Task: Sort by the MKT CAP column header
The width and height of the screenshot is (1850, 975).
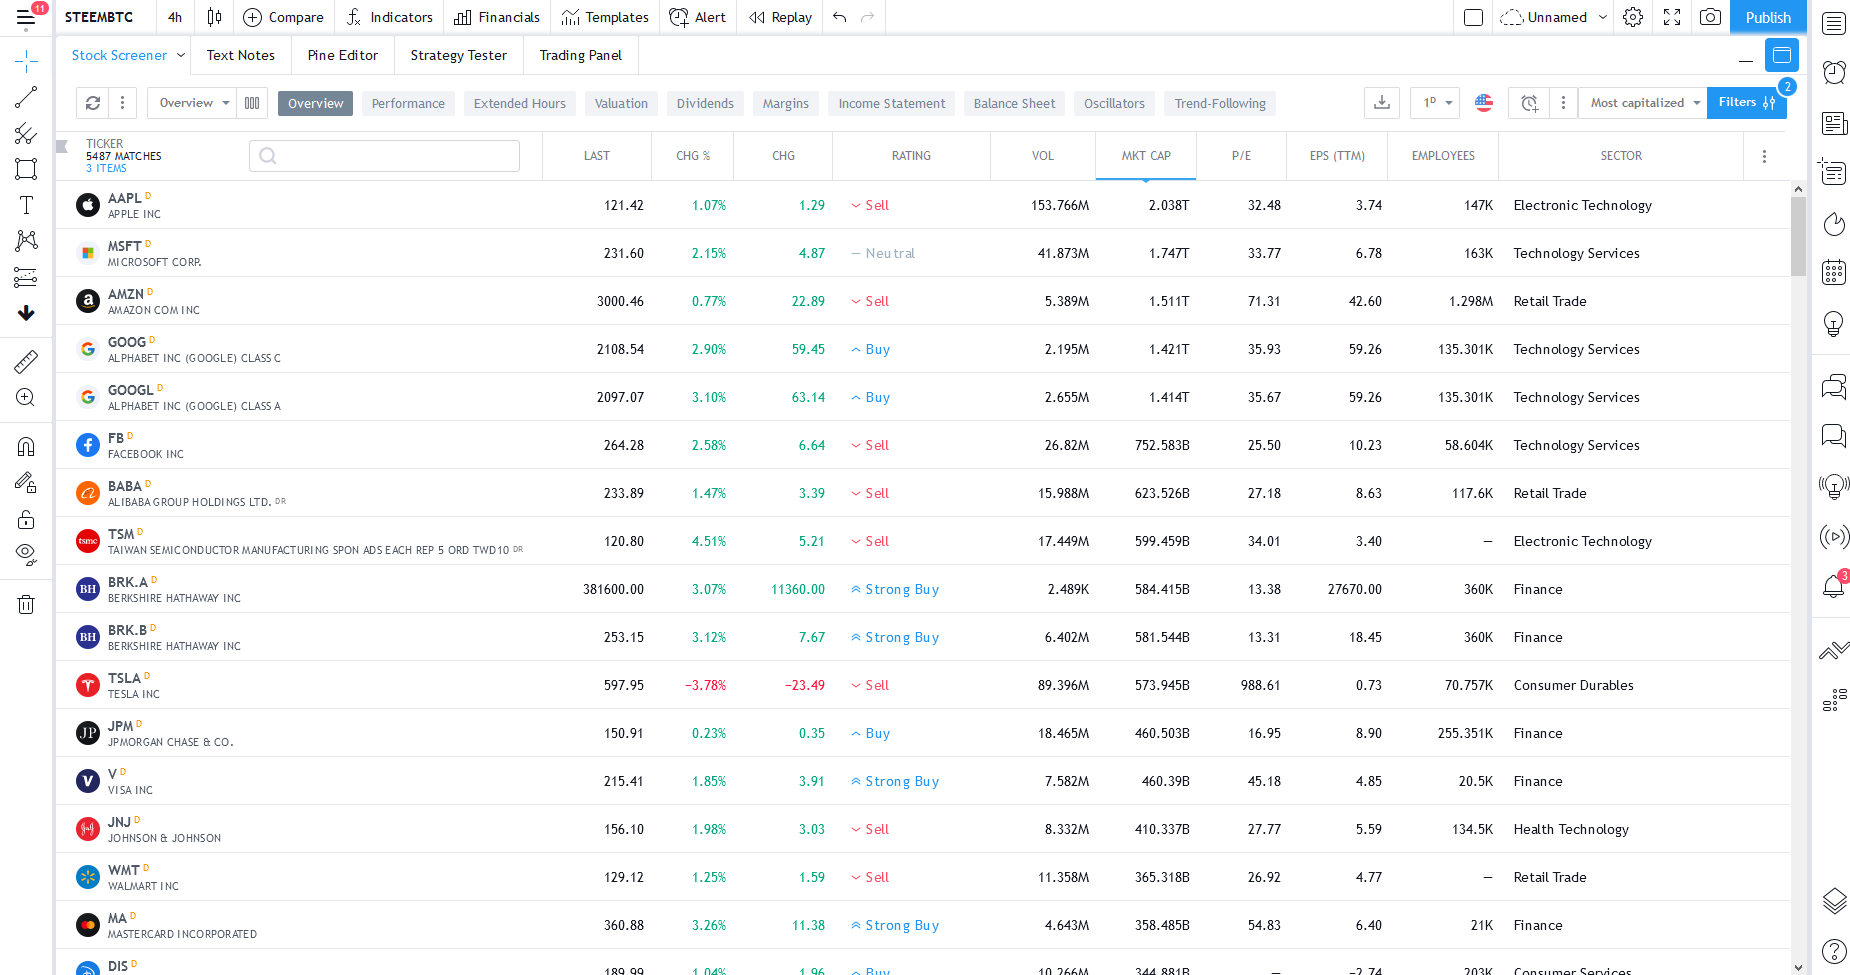Action: click(x=1146, y=156)
